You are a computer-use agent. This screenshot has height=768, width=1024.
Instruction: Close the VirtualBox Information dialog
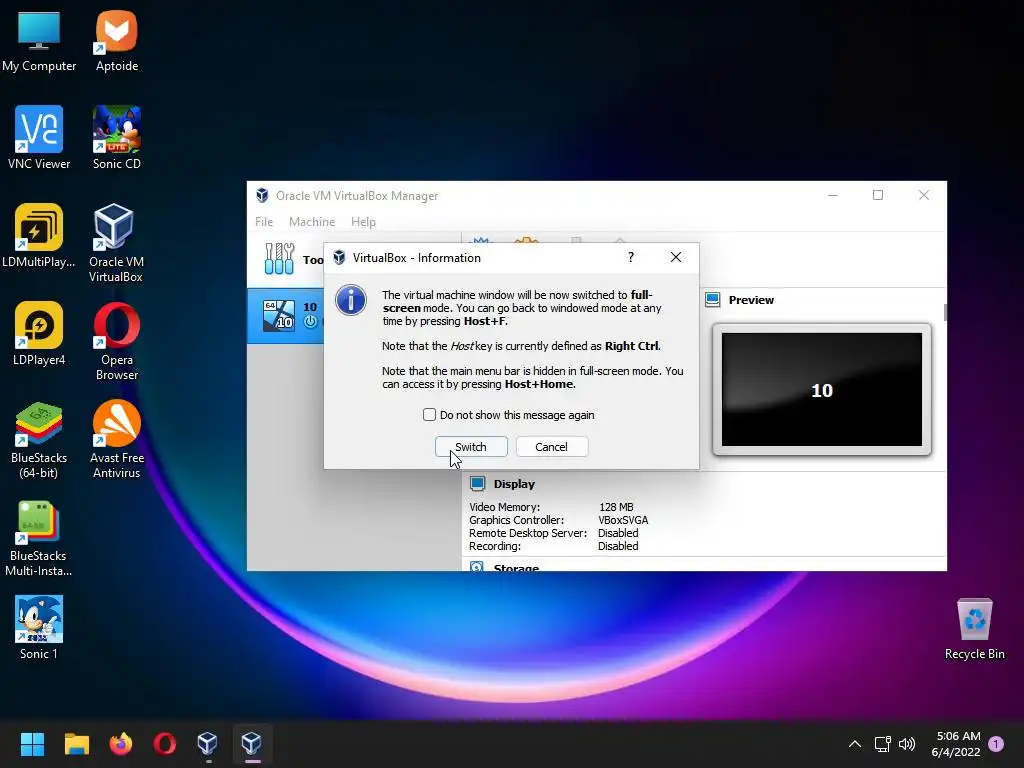(x=676, y=257)
